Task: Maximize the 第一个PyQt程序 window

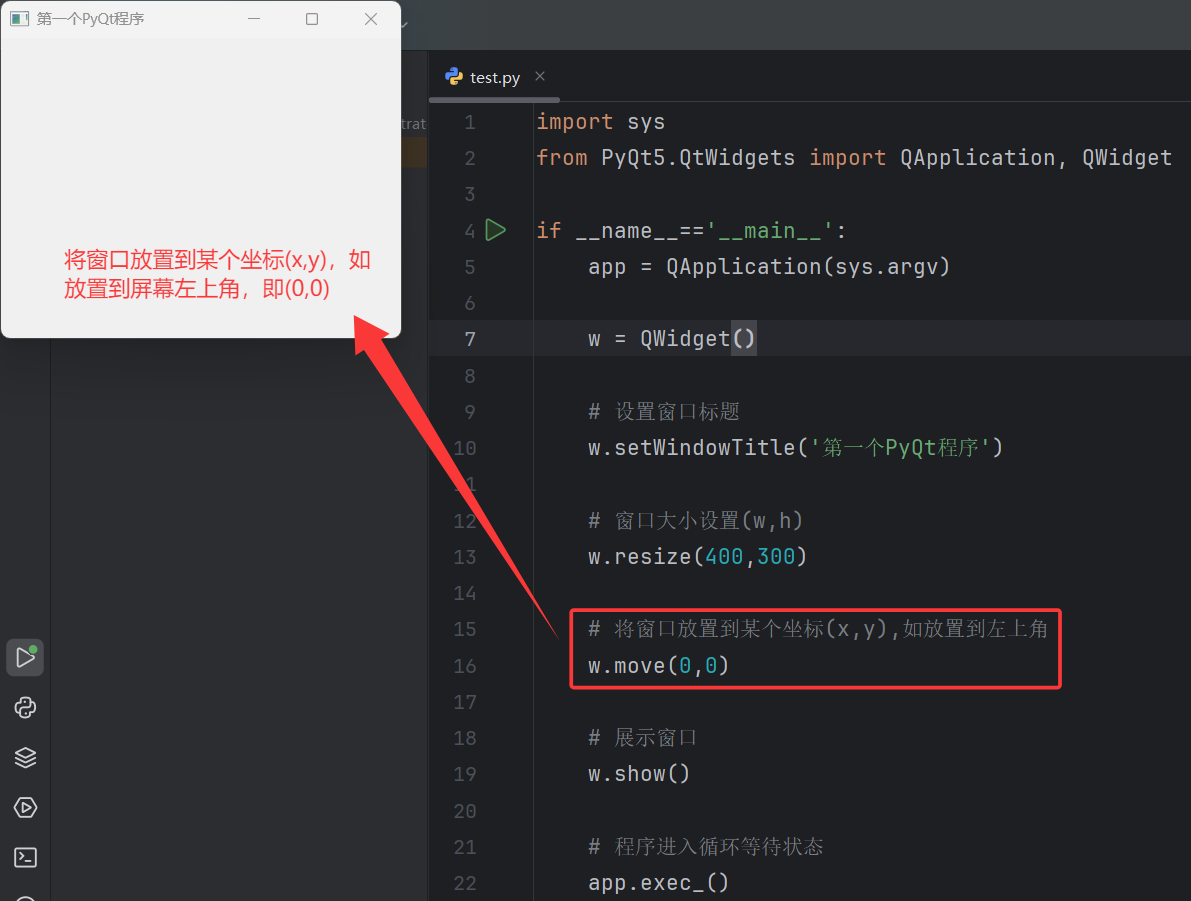Action: click(x=312, y=19)
